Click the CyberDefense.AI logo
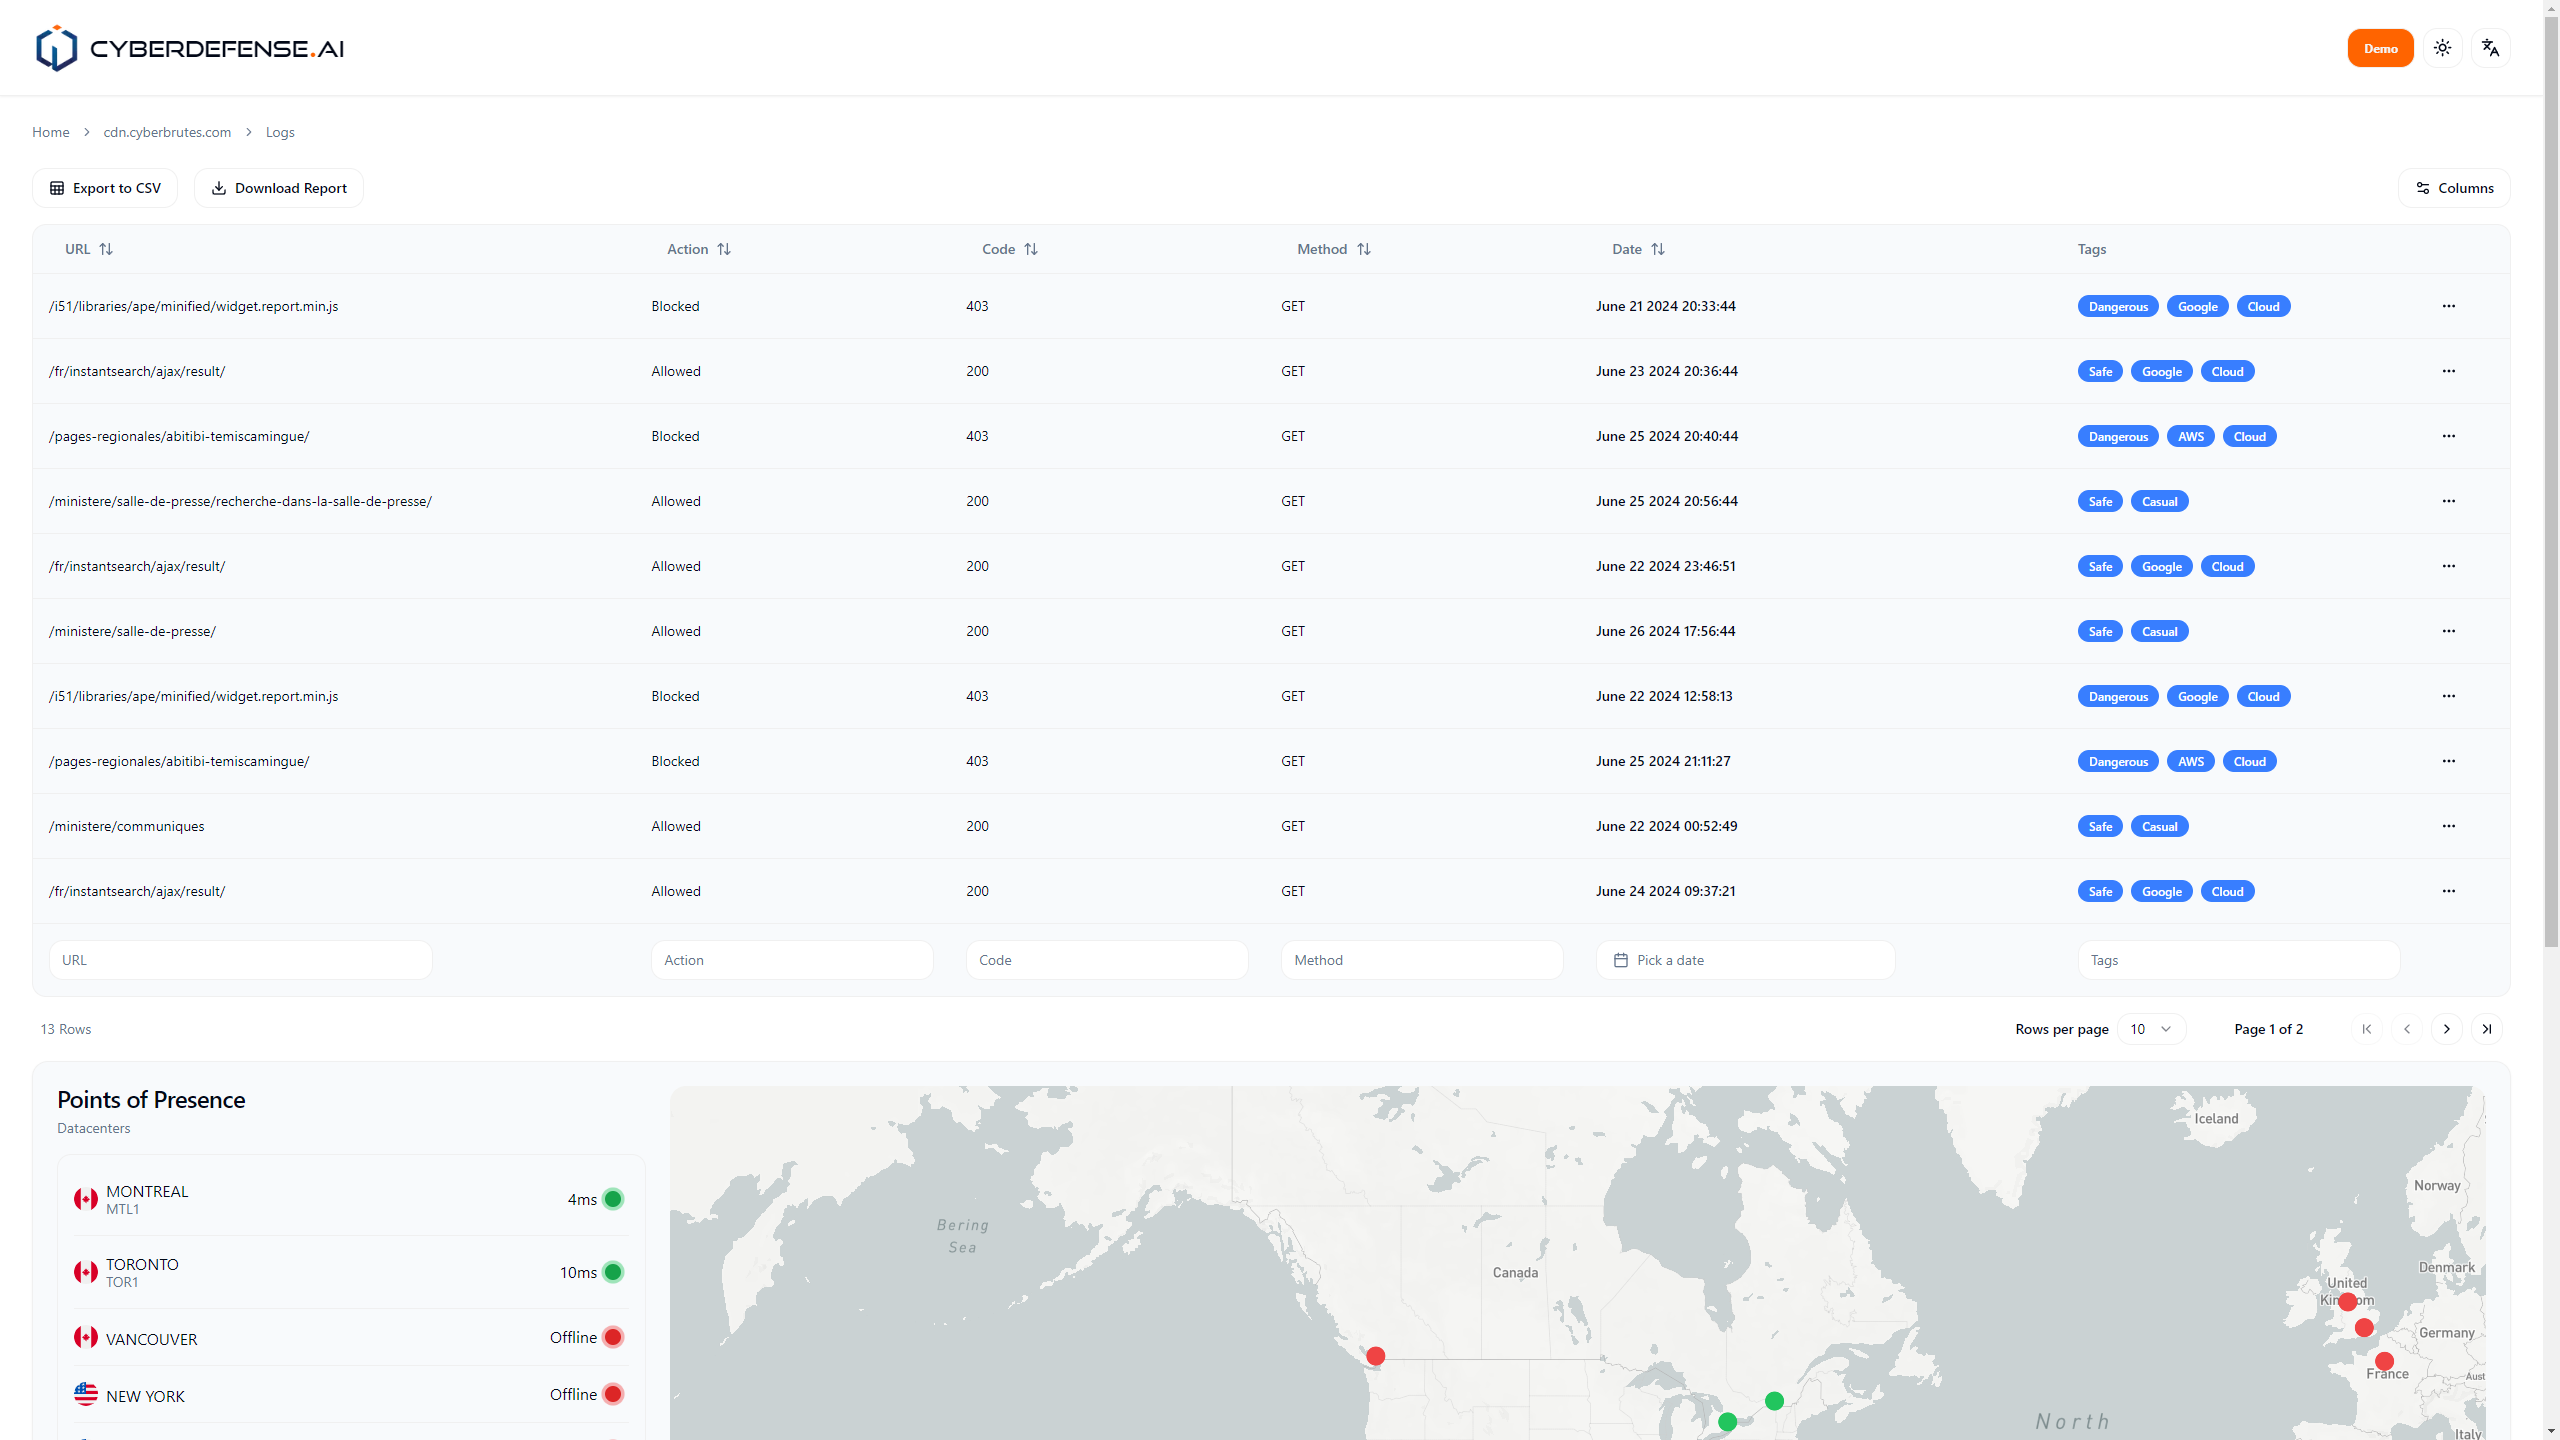 coord(190,48)
